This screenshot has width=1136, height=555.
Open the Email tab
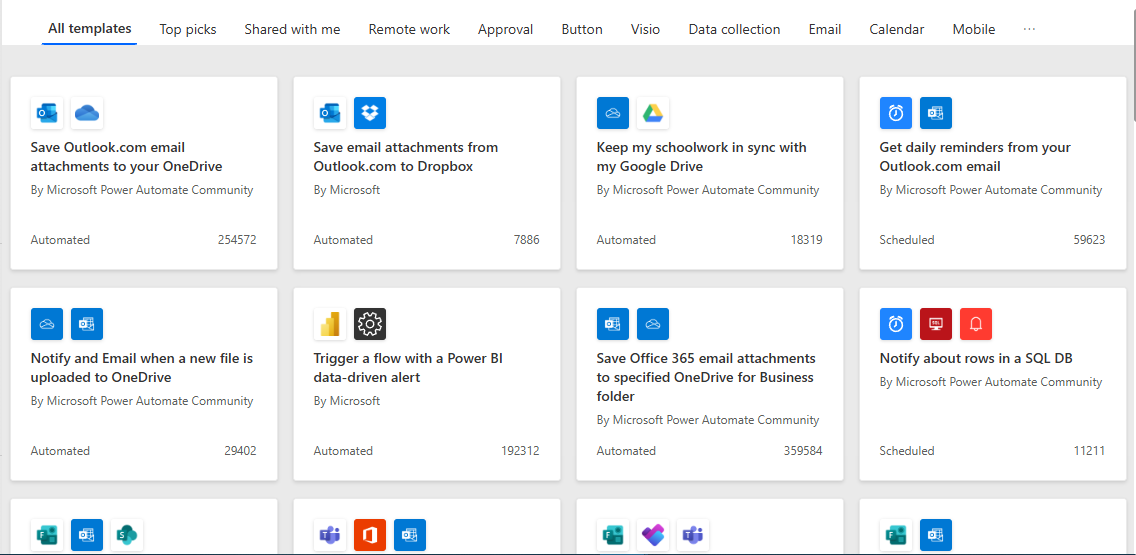point(825,30)
